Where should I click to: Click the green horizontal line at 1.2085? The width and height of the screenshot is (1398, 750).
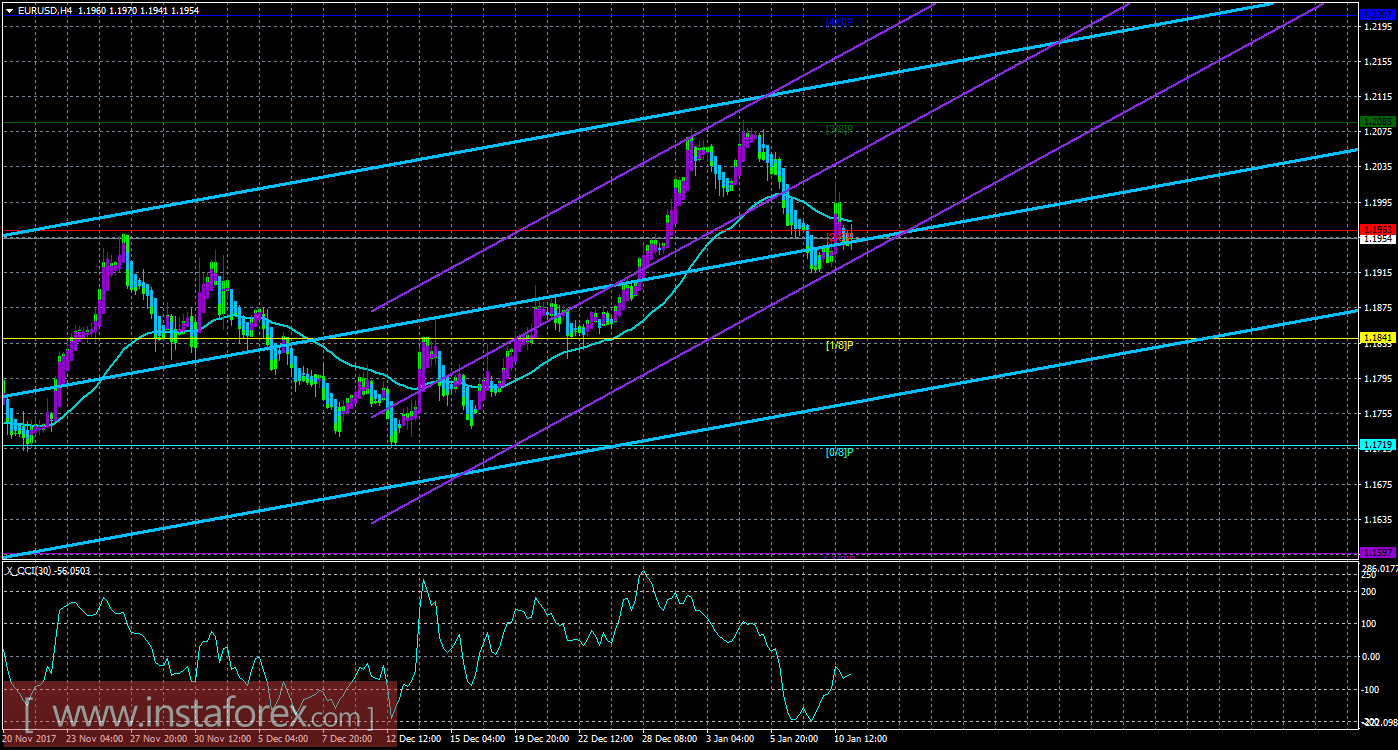pyautogui.click(x=680, y=122)
